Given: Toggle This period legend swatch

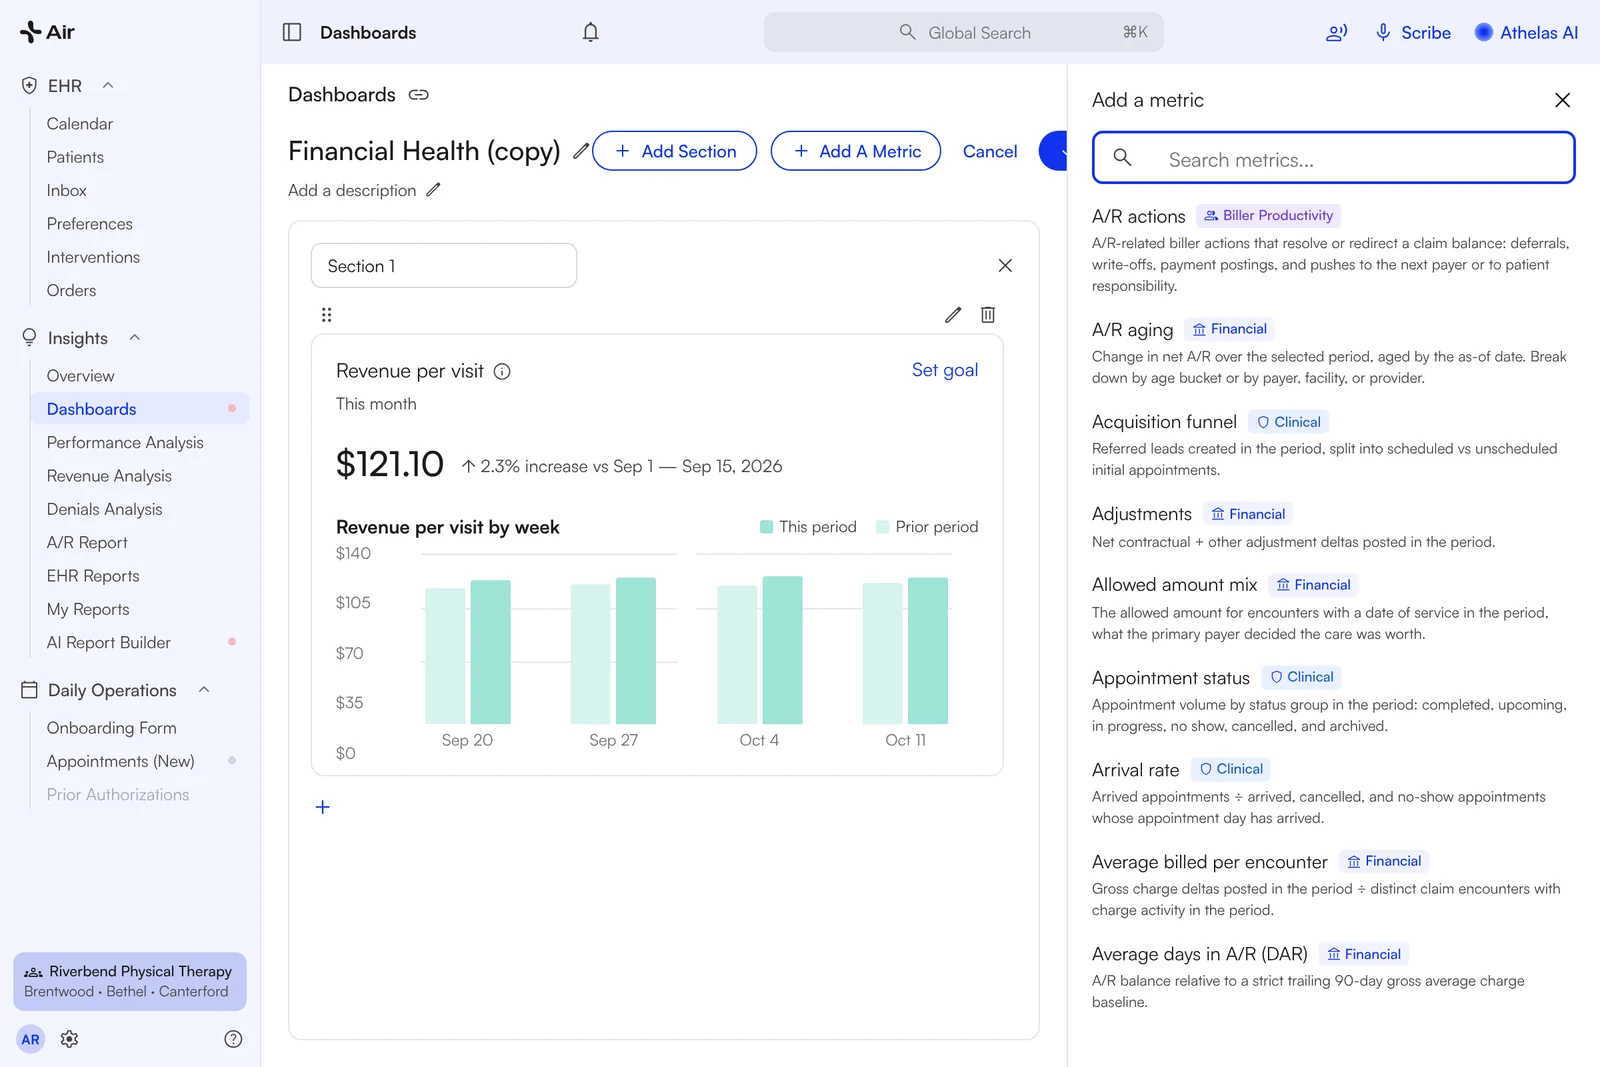Looking at the screenshot, I should [766, 527].
